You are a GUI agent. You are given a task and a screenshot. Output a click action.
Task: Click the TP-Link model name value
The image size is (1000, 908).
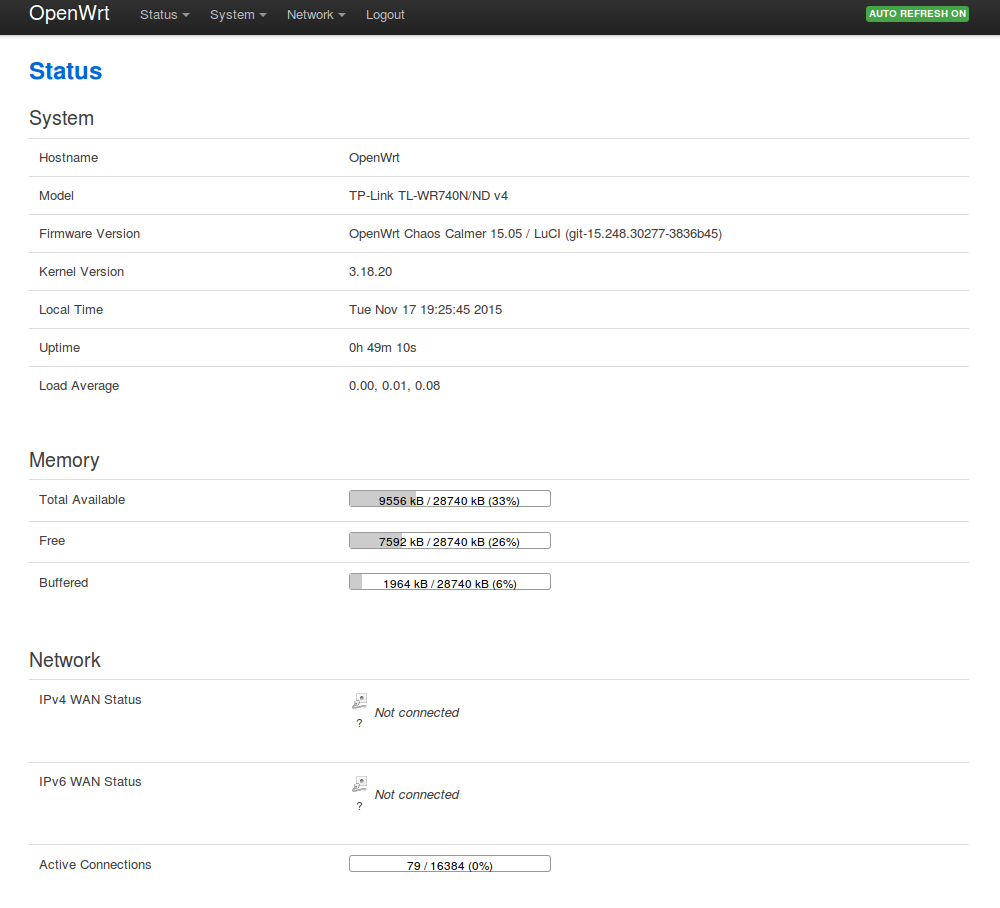[428, 196]
